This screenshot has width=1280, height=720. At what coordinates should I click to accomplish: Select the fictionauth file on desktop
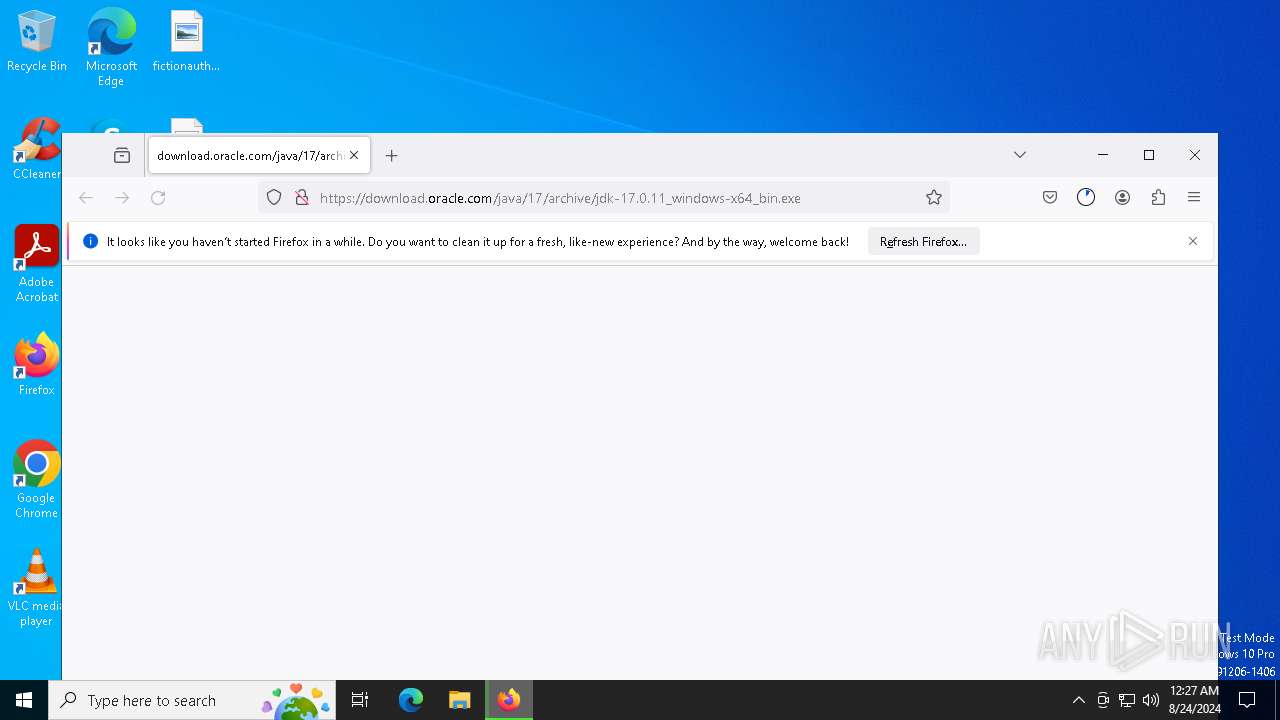186,42
